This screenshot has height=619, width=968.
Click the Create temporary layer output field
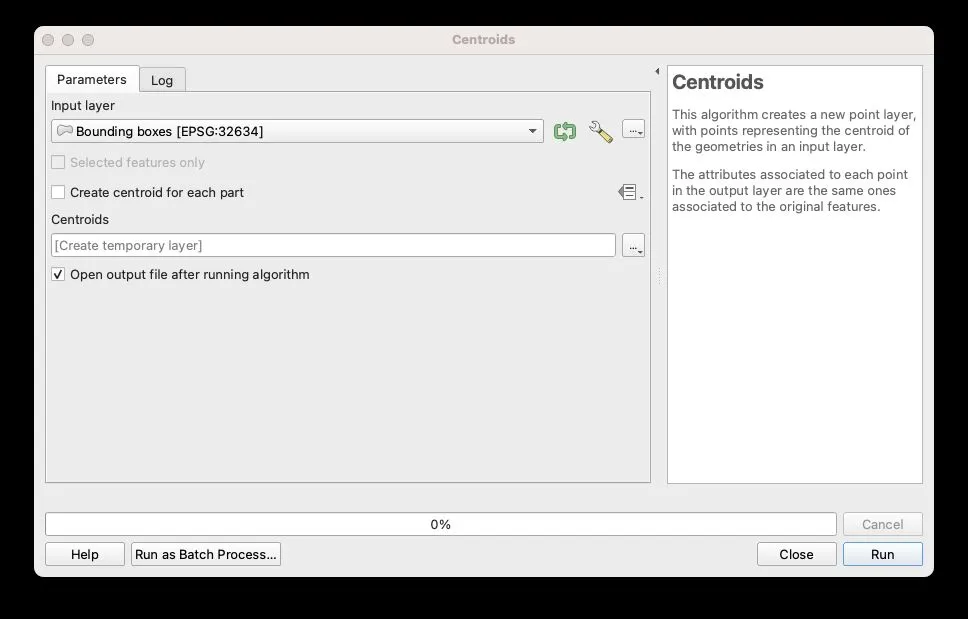pyautogui.click(x=333, y=245)
